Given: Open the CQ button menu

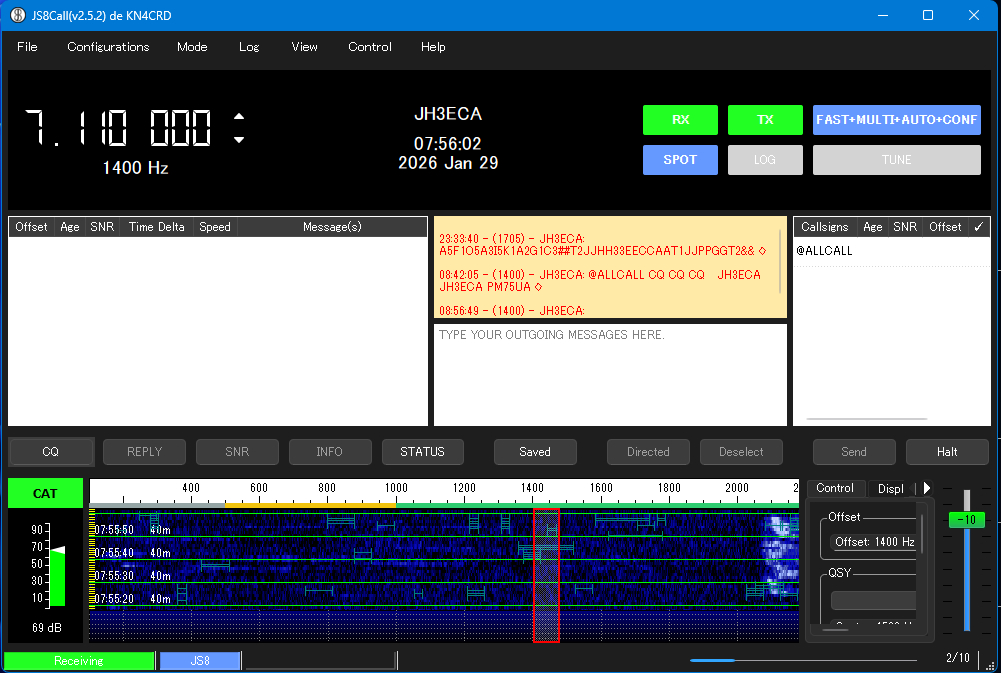Looking at the screenshot, I should coord(51,452).
